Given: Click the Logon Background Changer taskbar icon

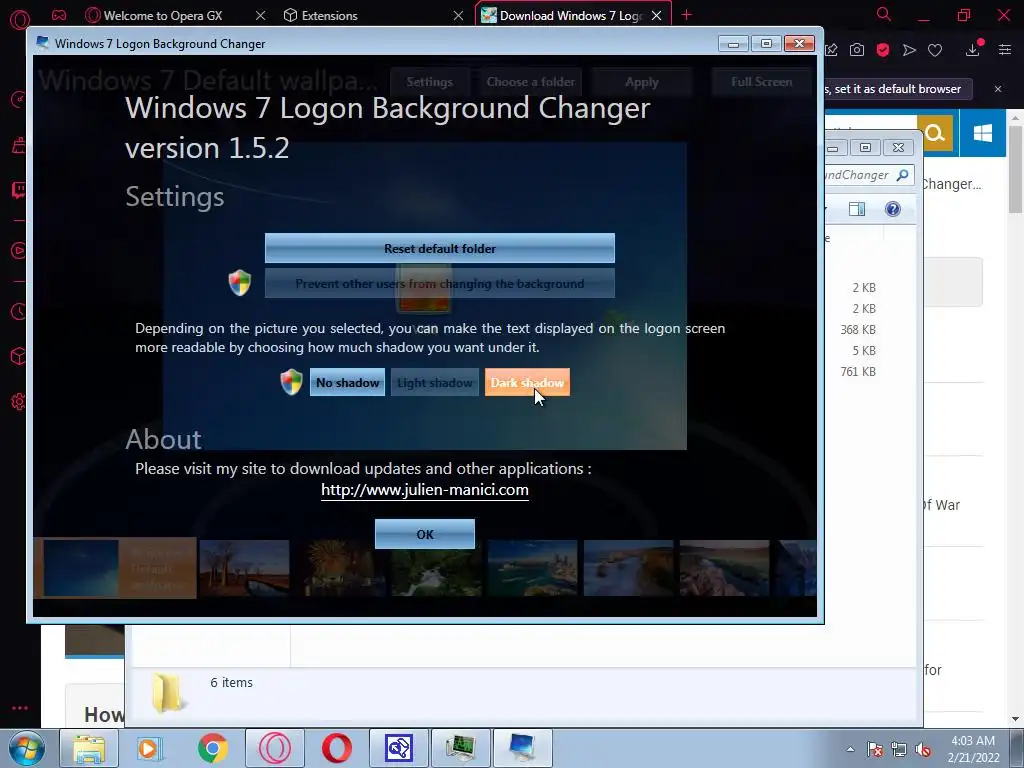Looking at the screenshot, I should point(523,748).
